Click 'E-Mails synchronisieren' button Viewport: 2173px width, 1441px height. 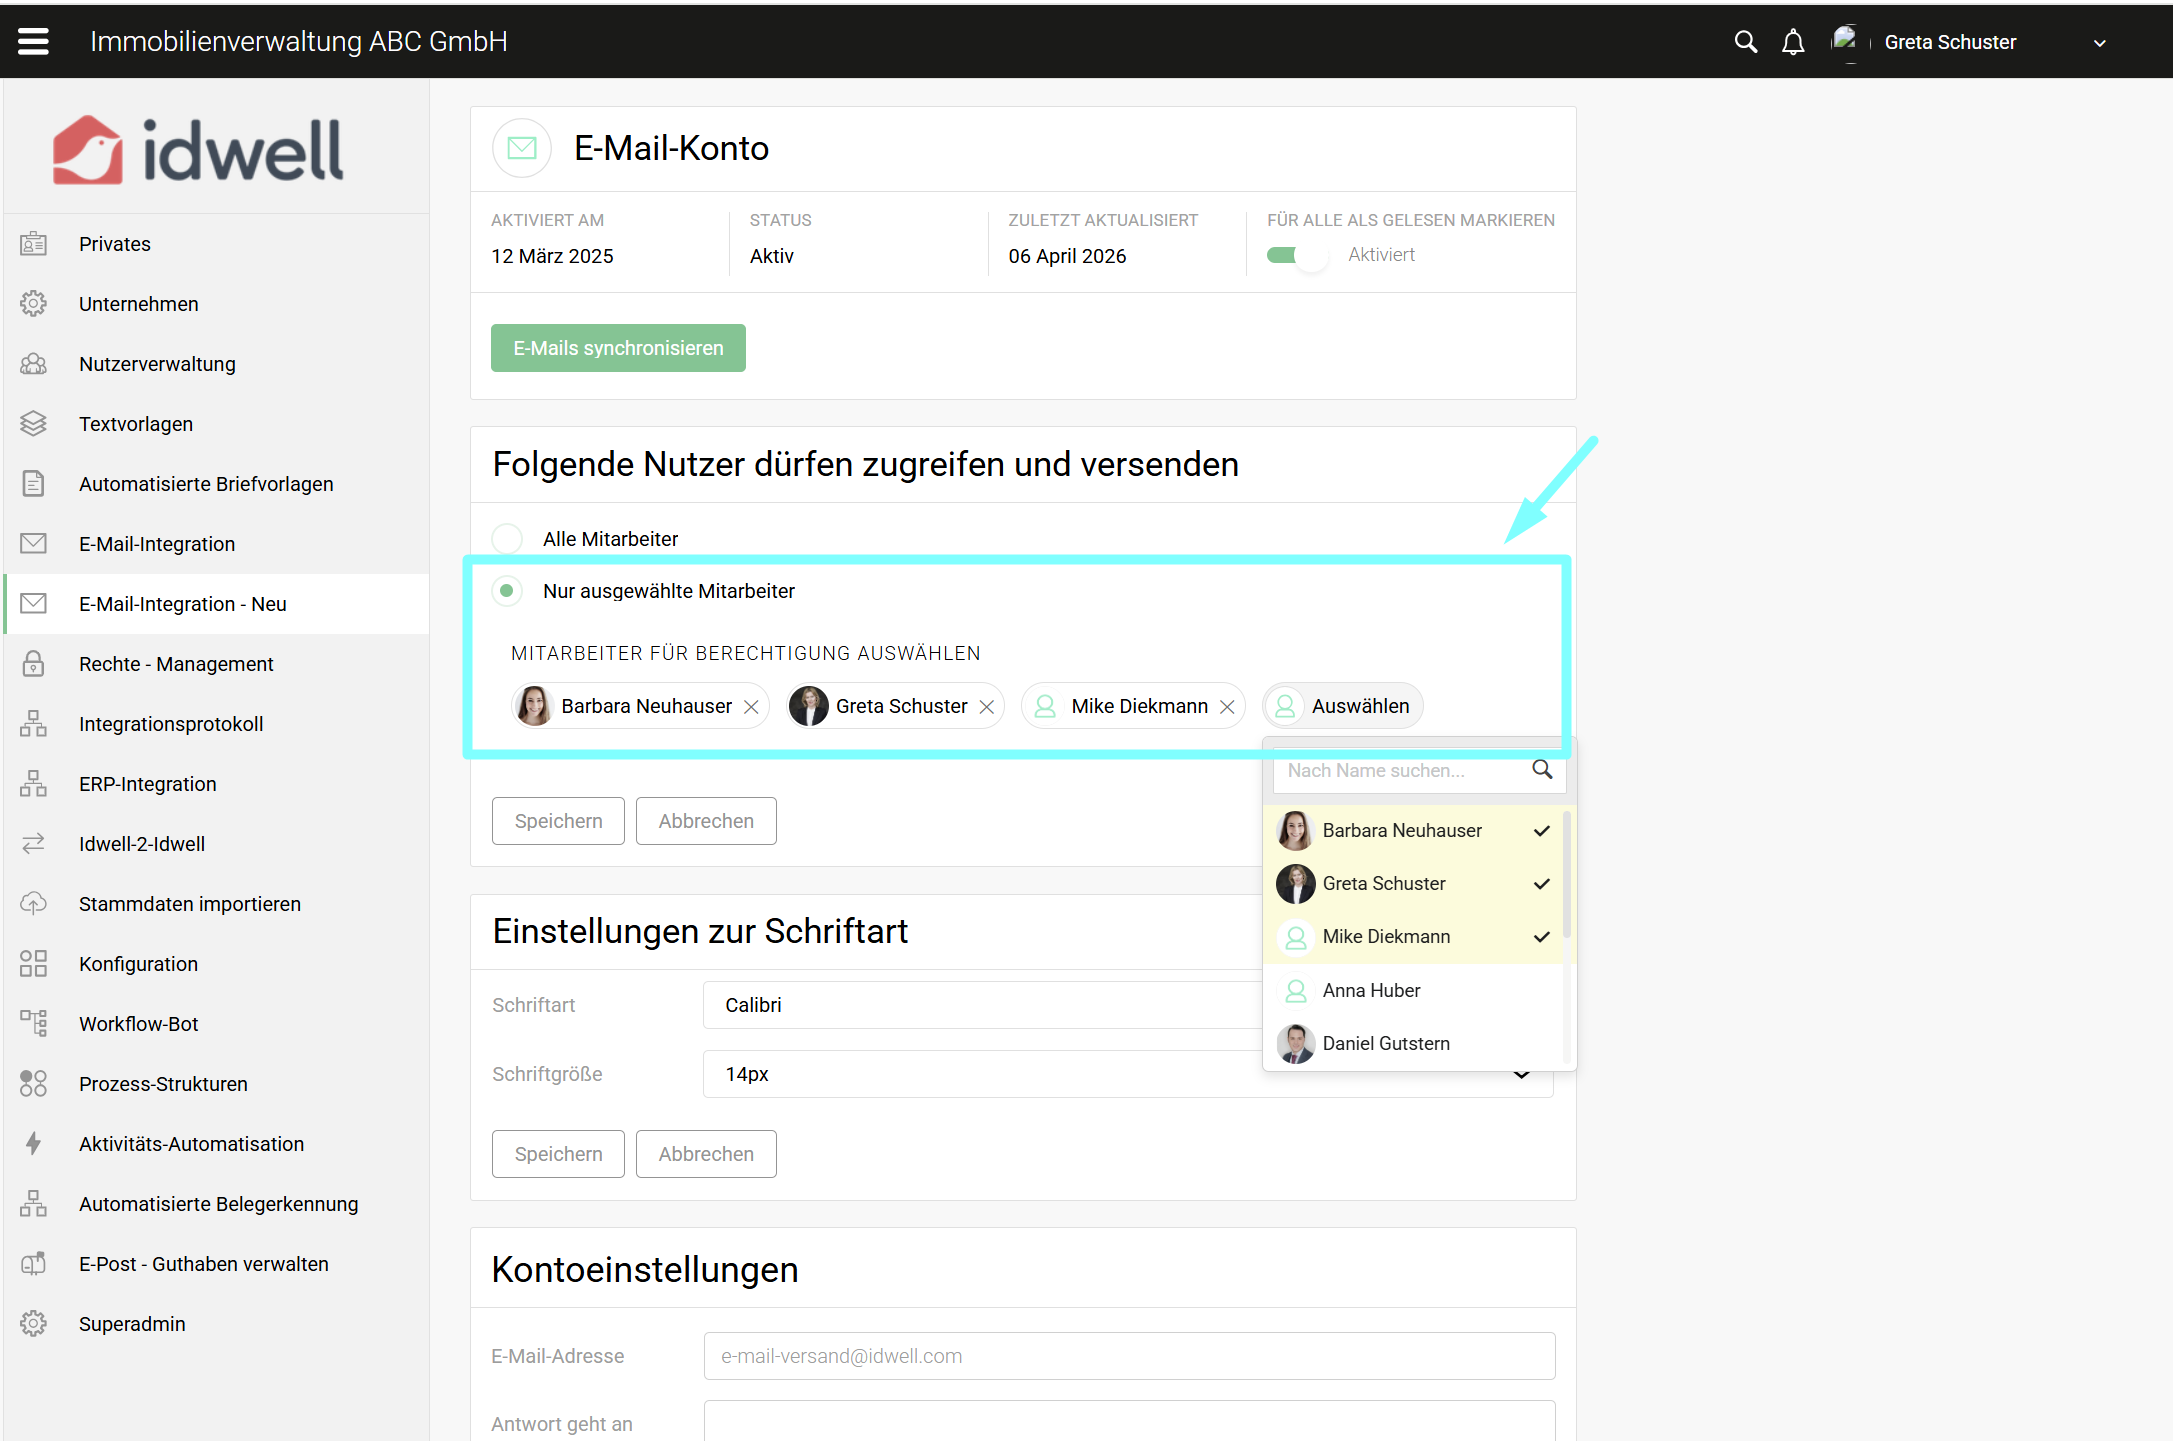coord(618,348)
